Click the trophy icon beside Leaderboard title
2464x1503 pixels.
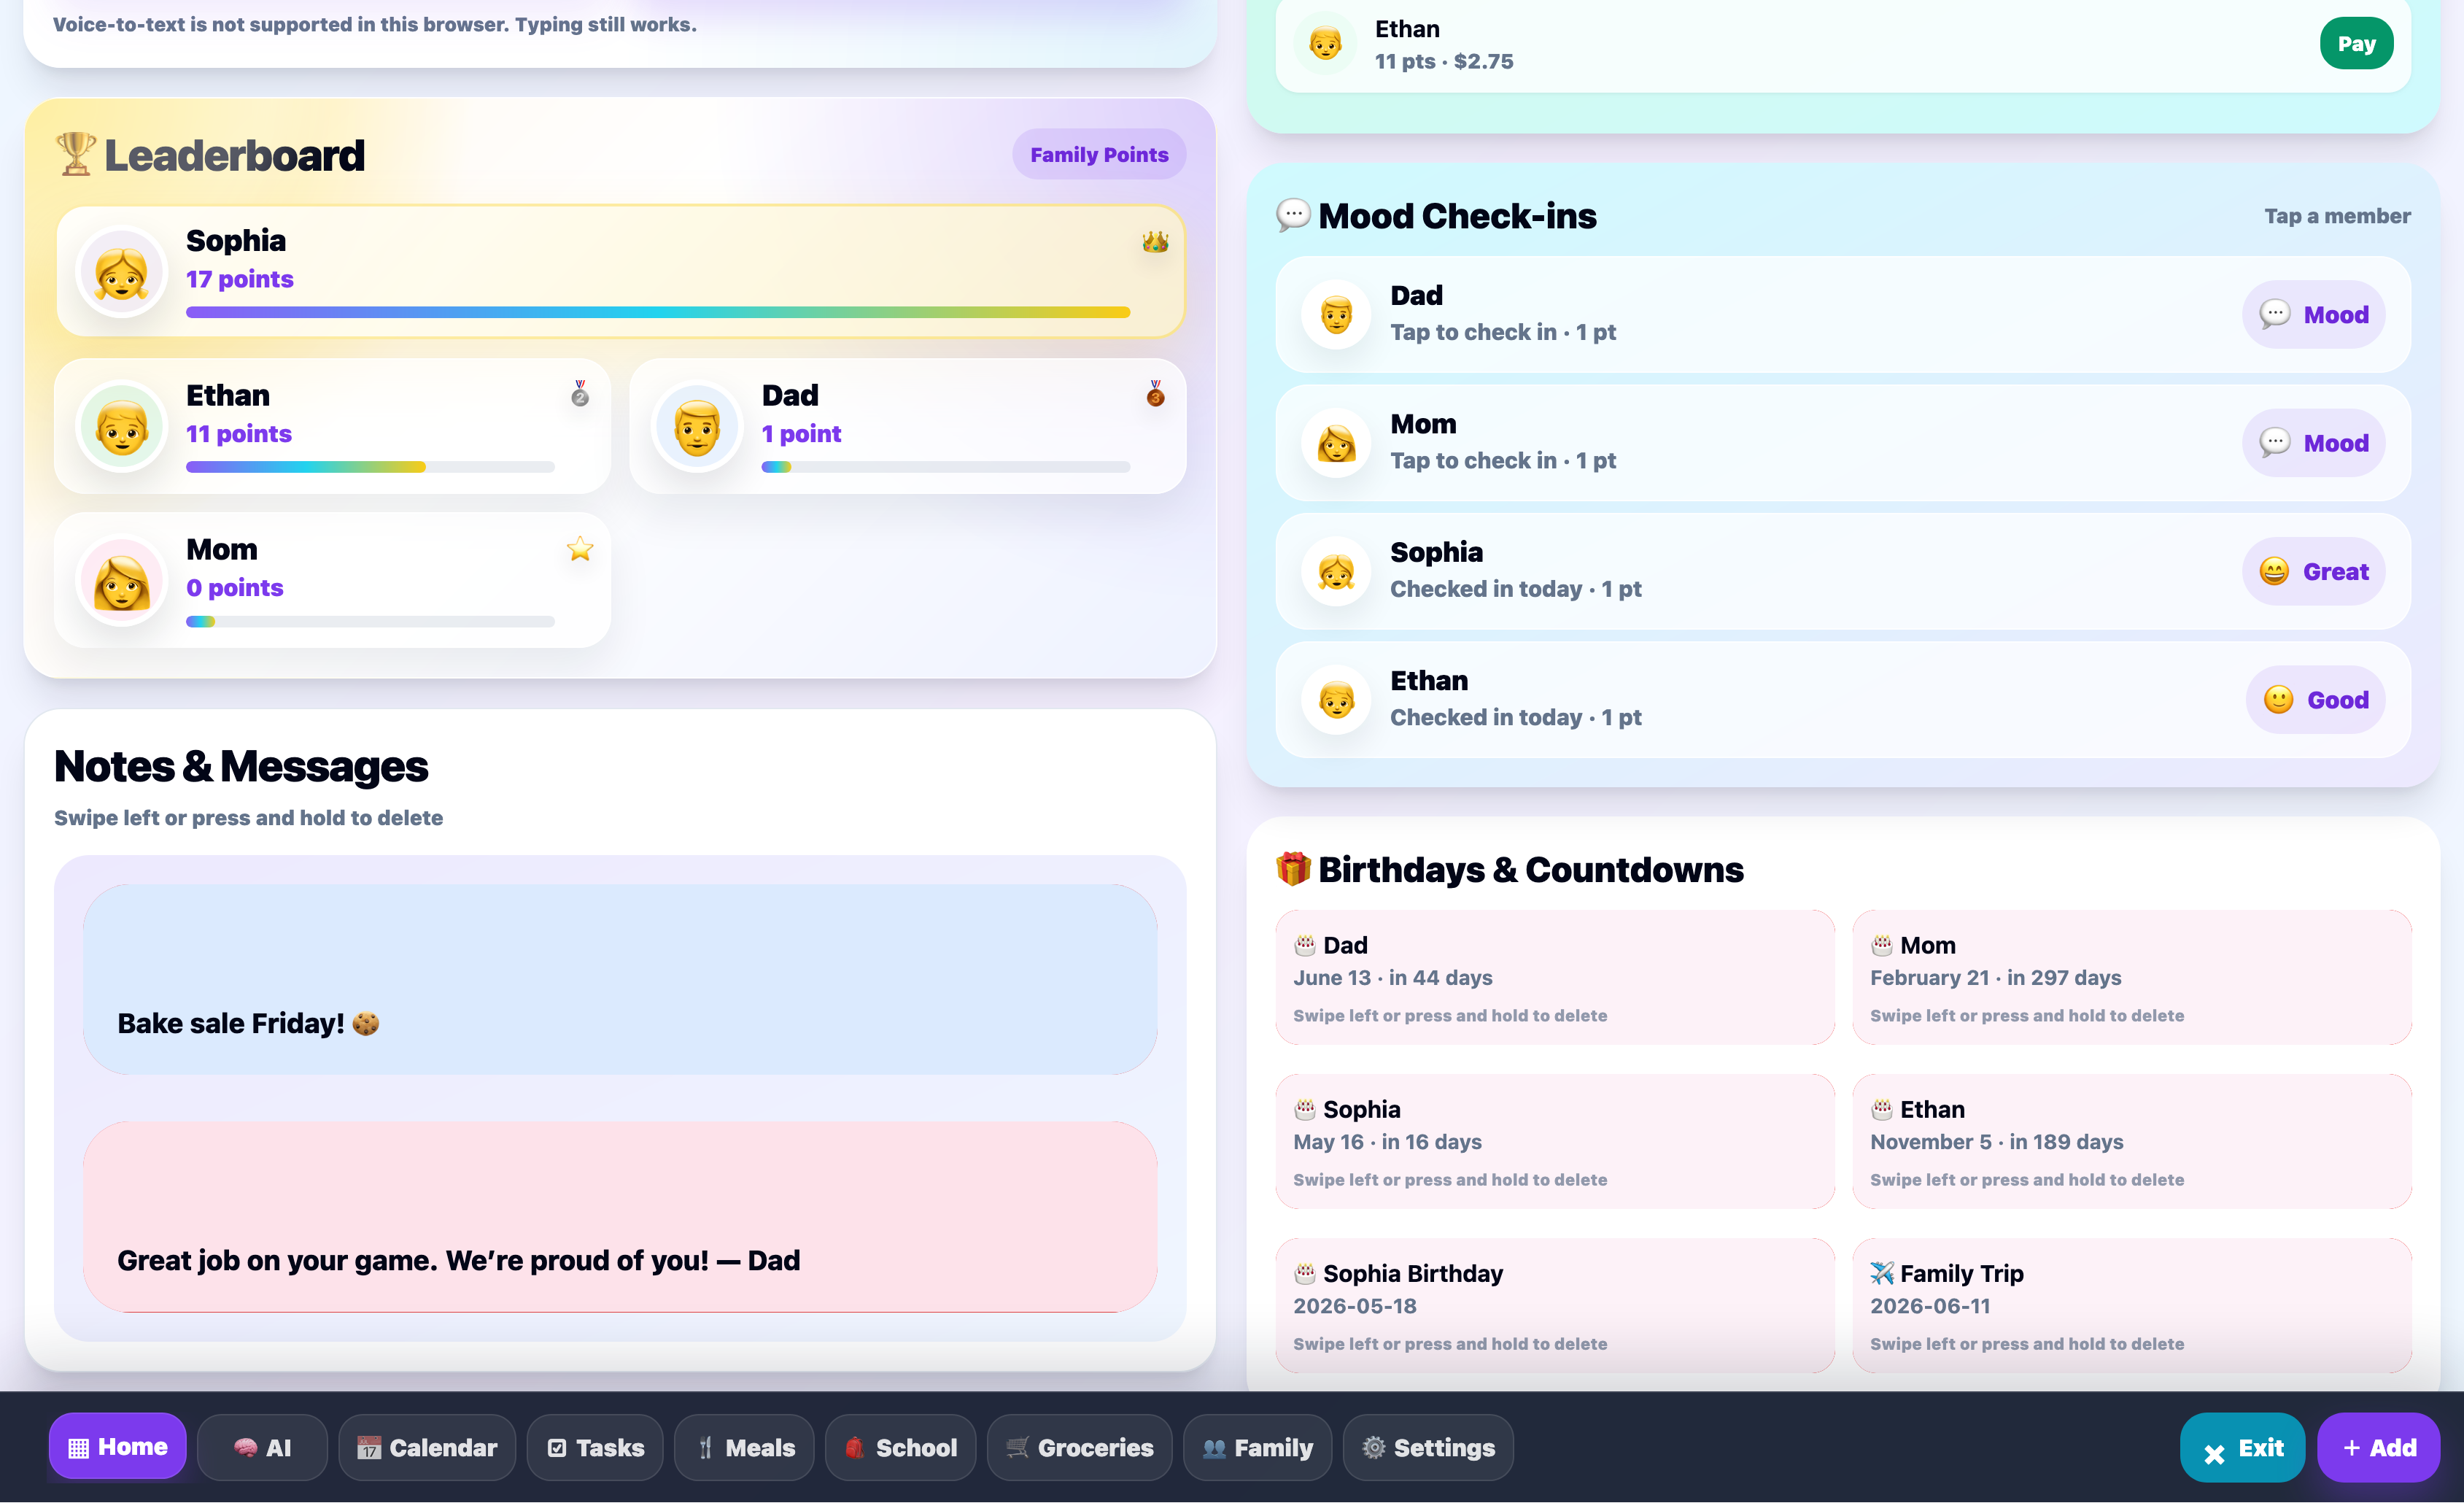tap(75, 154)
